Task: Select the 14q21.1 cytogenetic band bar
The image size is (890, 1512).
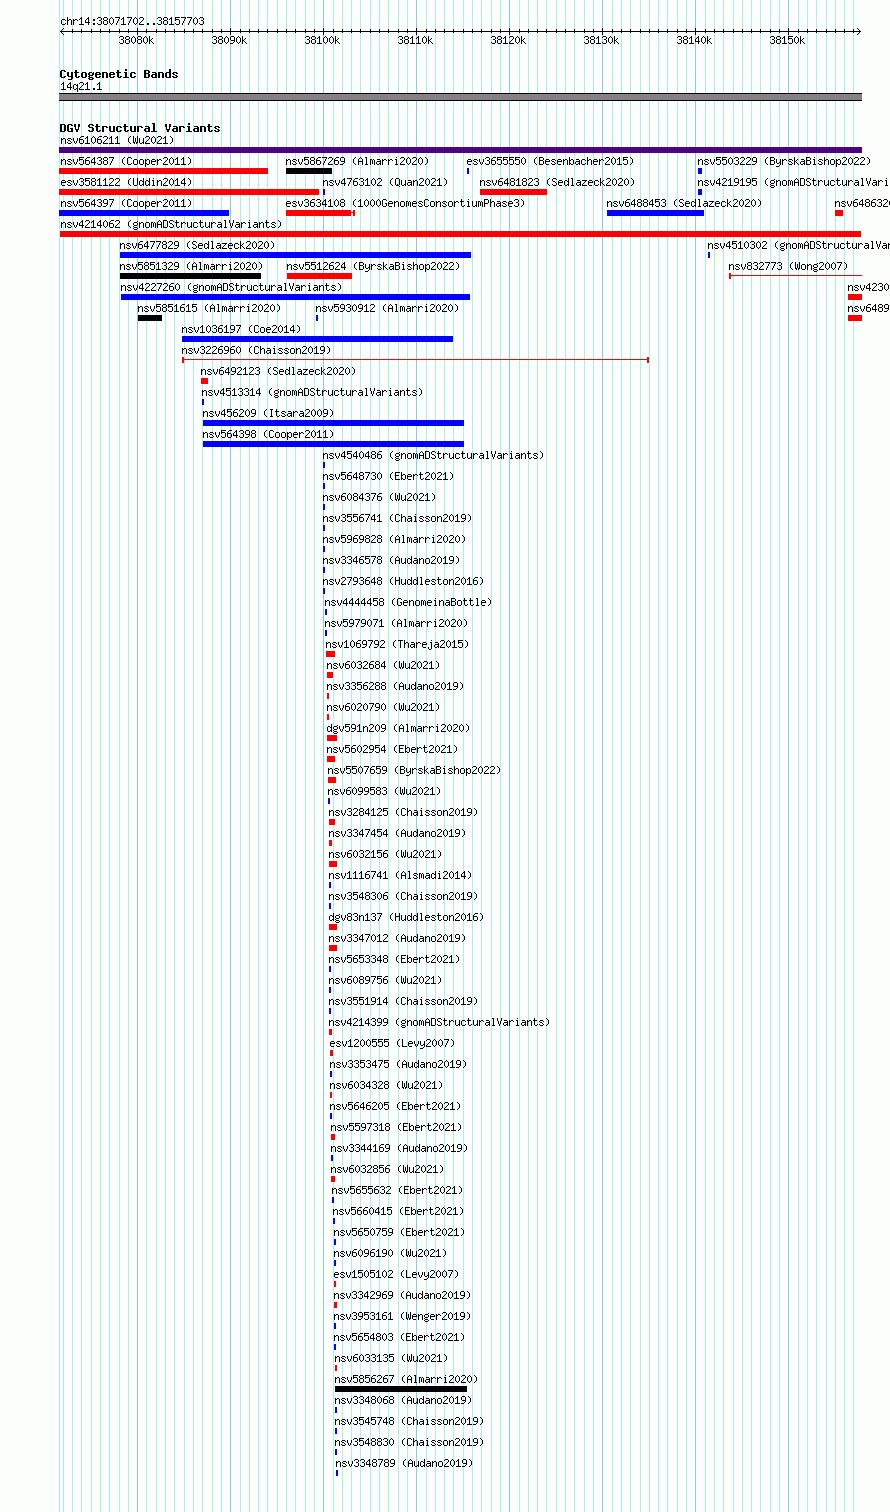Action: click(x=460, y=97)
